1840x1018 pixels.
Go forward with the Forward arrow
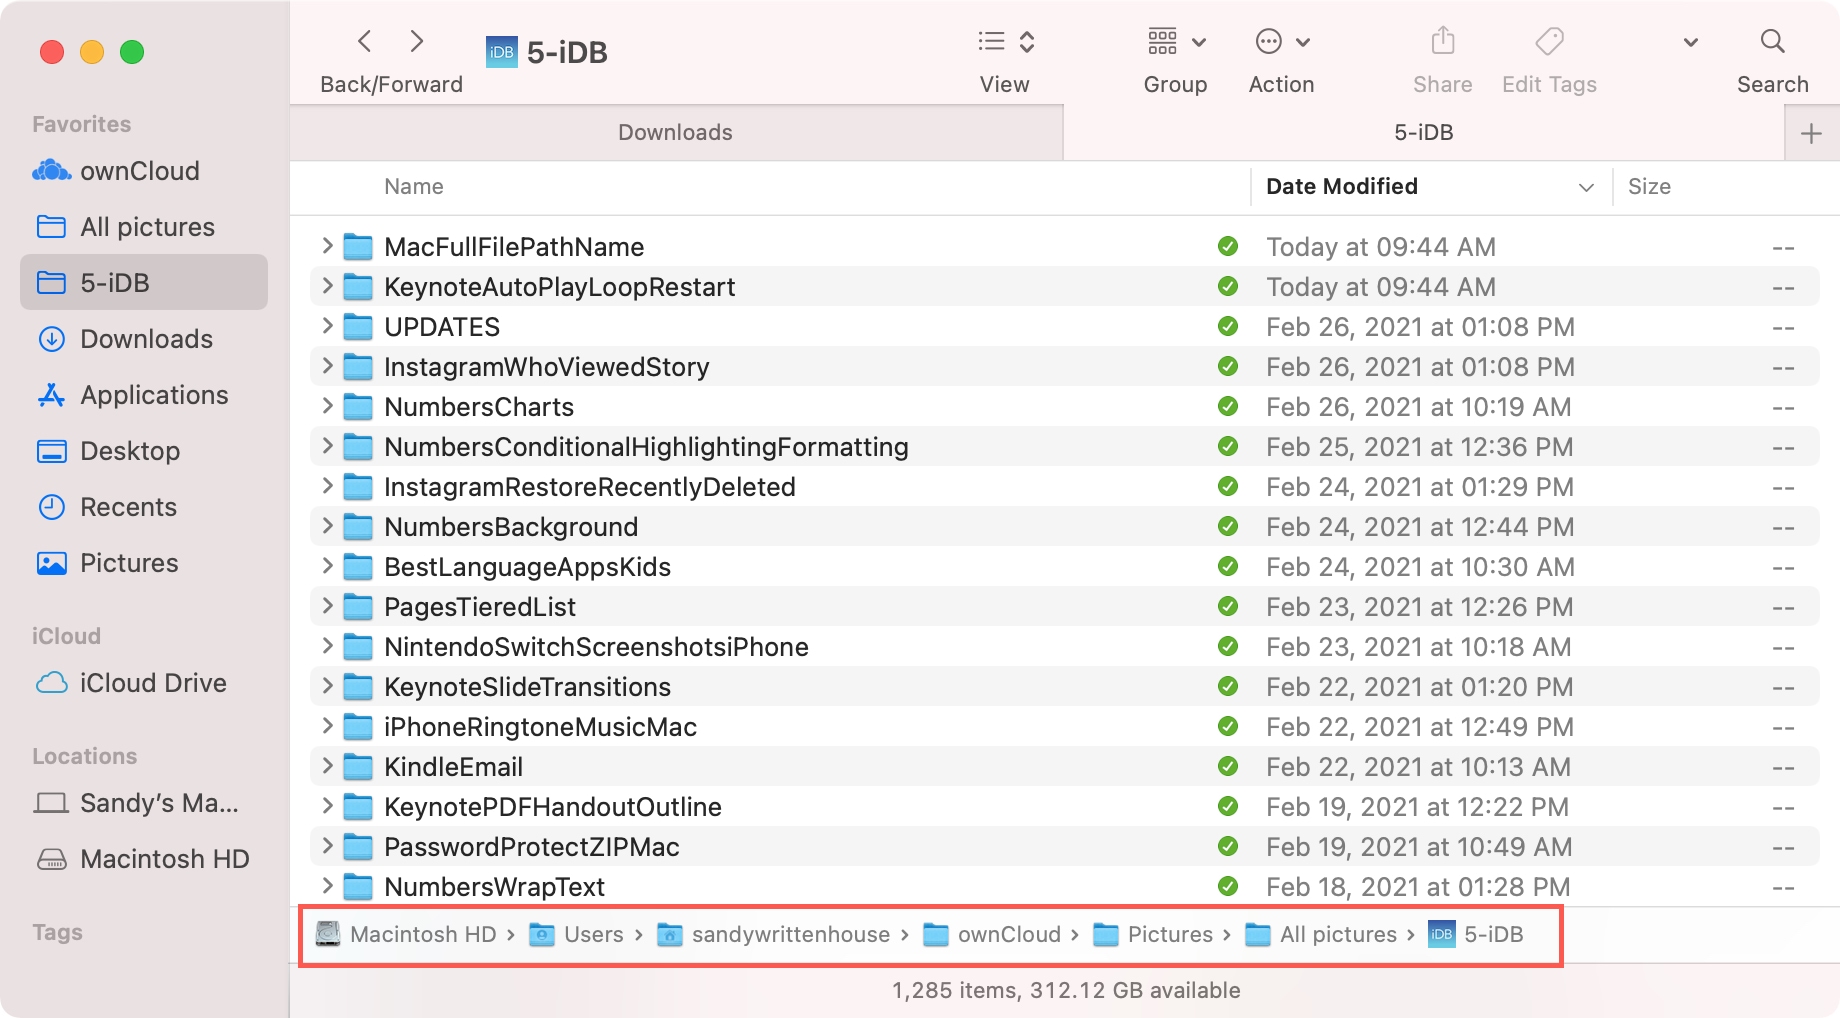pyautogui.click(x=417, y=41)
